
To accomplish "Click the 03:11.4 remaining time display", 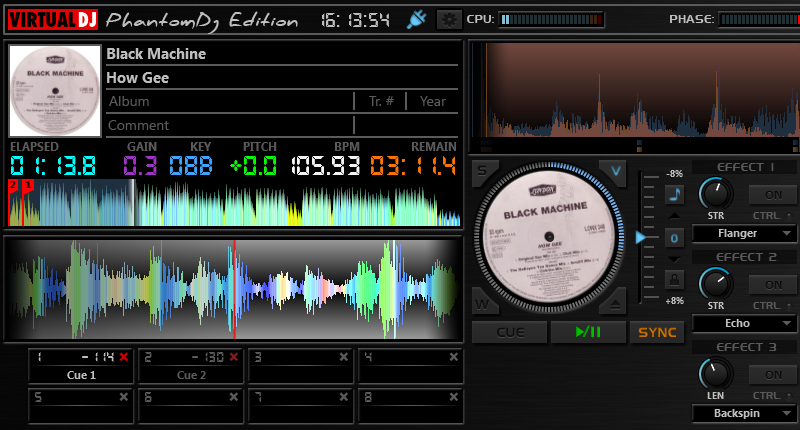I will (413, 166).
